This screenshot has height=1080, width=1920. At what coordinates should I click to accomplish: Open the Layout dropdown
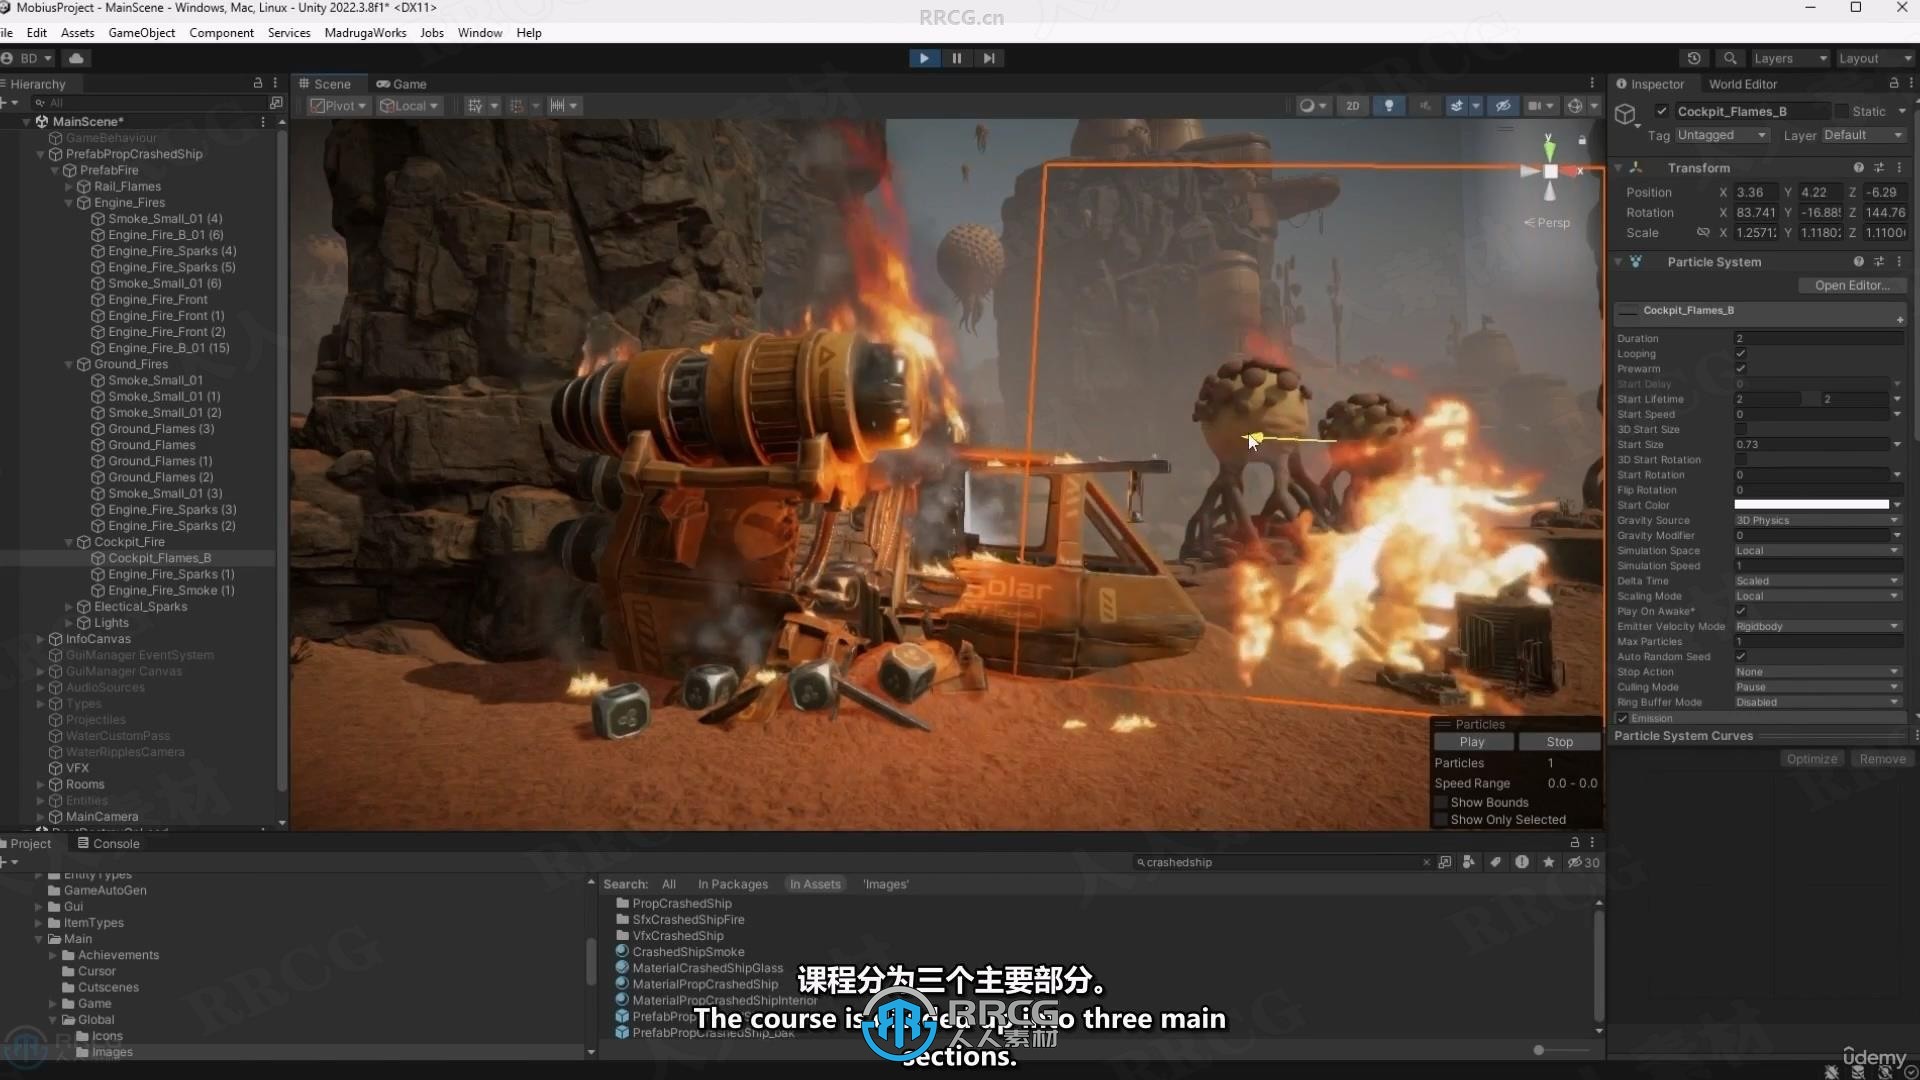click(1874, 58)
